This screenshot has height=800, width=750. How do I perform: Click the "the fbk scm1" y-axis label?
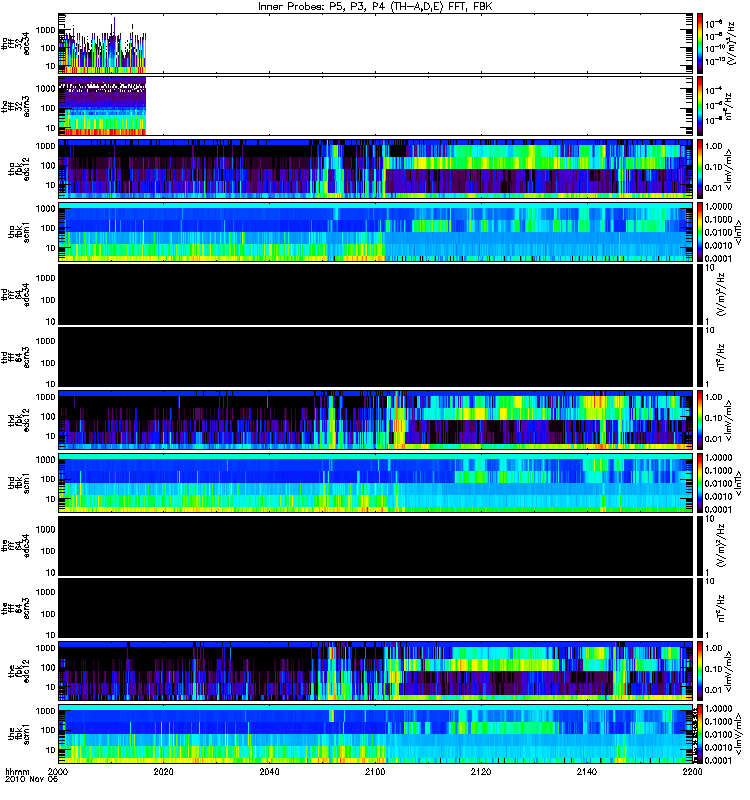[x=19, y=734]
